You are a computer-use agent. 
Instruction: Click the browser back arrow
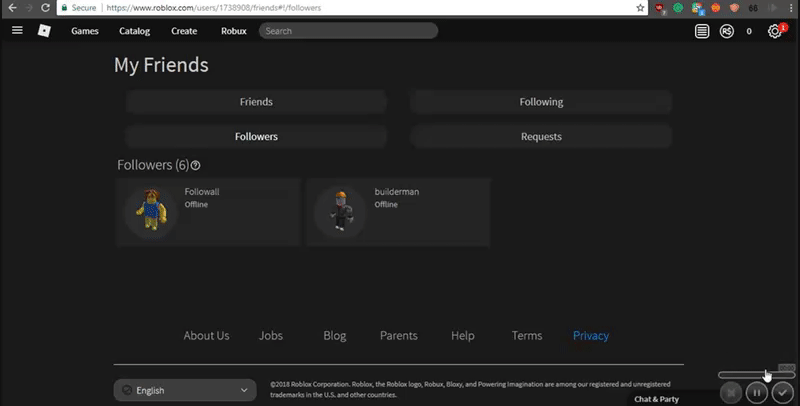pos(12,8)
